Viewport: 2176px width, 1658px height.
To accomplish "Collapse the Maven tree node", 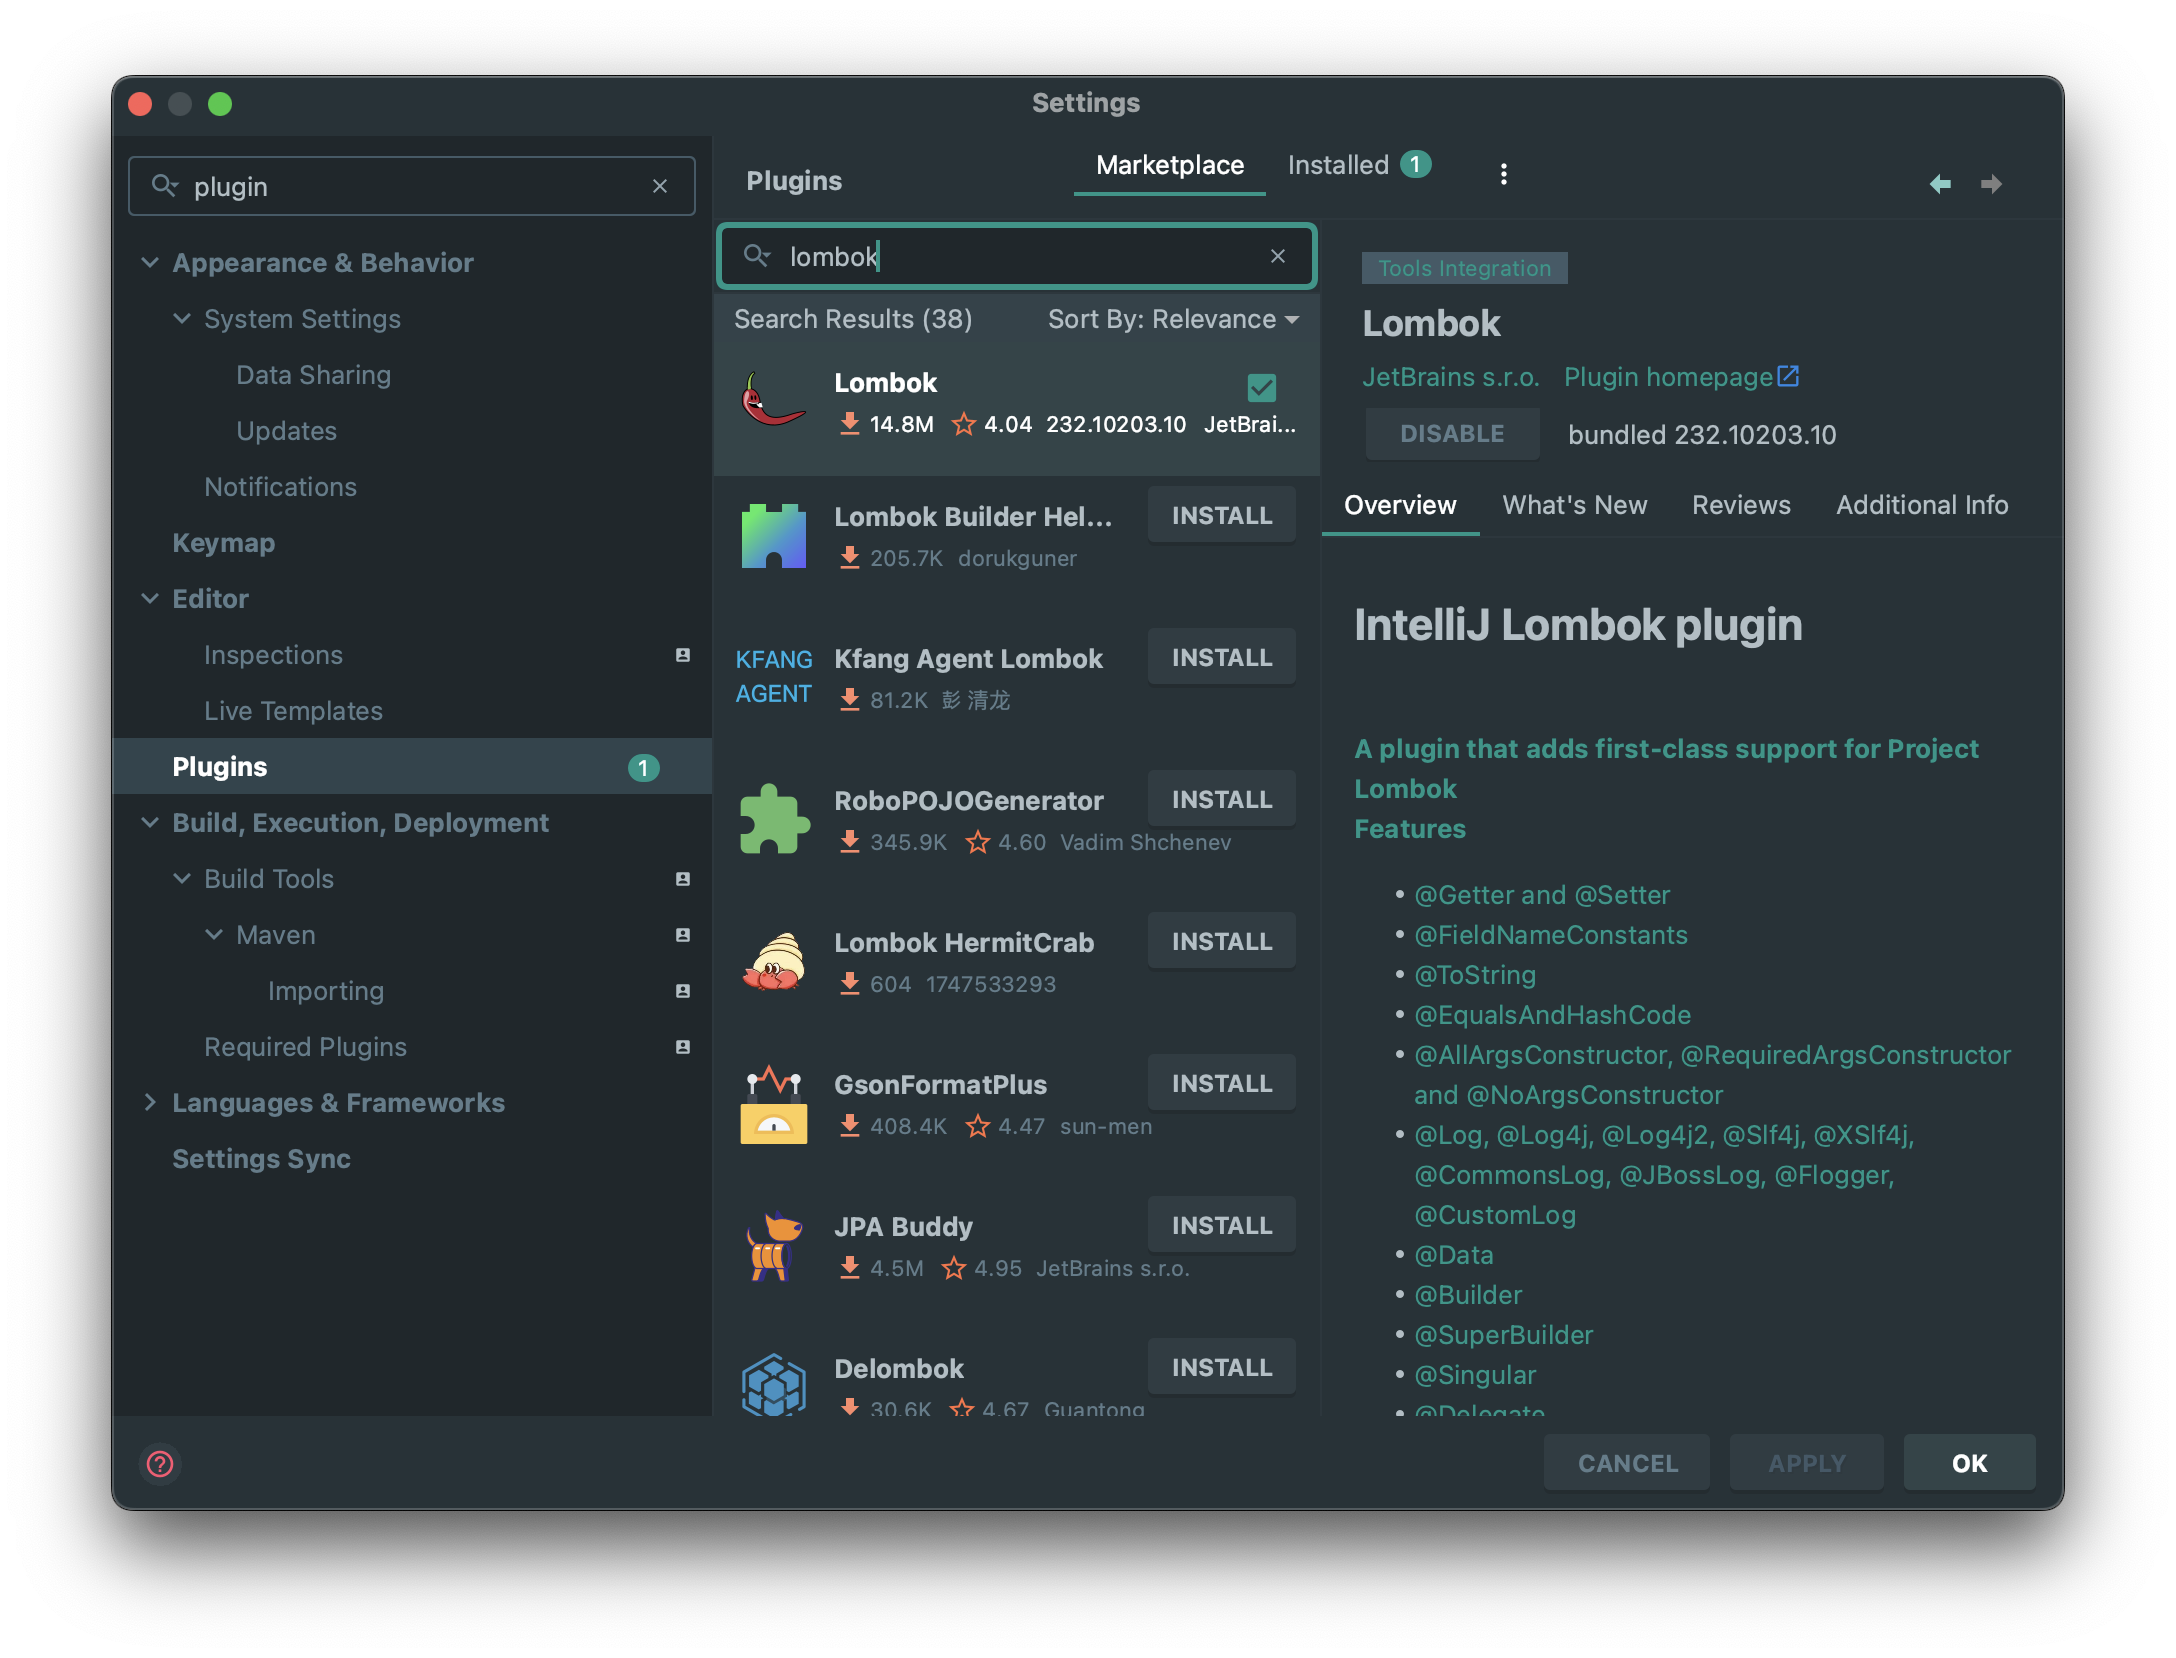I will [x=214, y=935].
